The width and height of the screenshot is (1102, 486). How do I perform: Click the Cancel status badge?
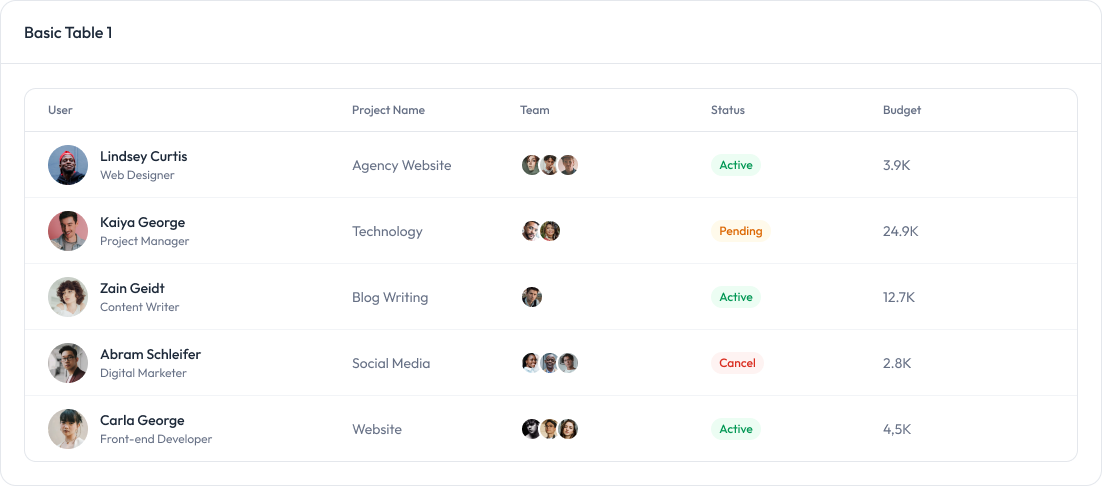tap(737, 363)
